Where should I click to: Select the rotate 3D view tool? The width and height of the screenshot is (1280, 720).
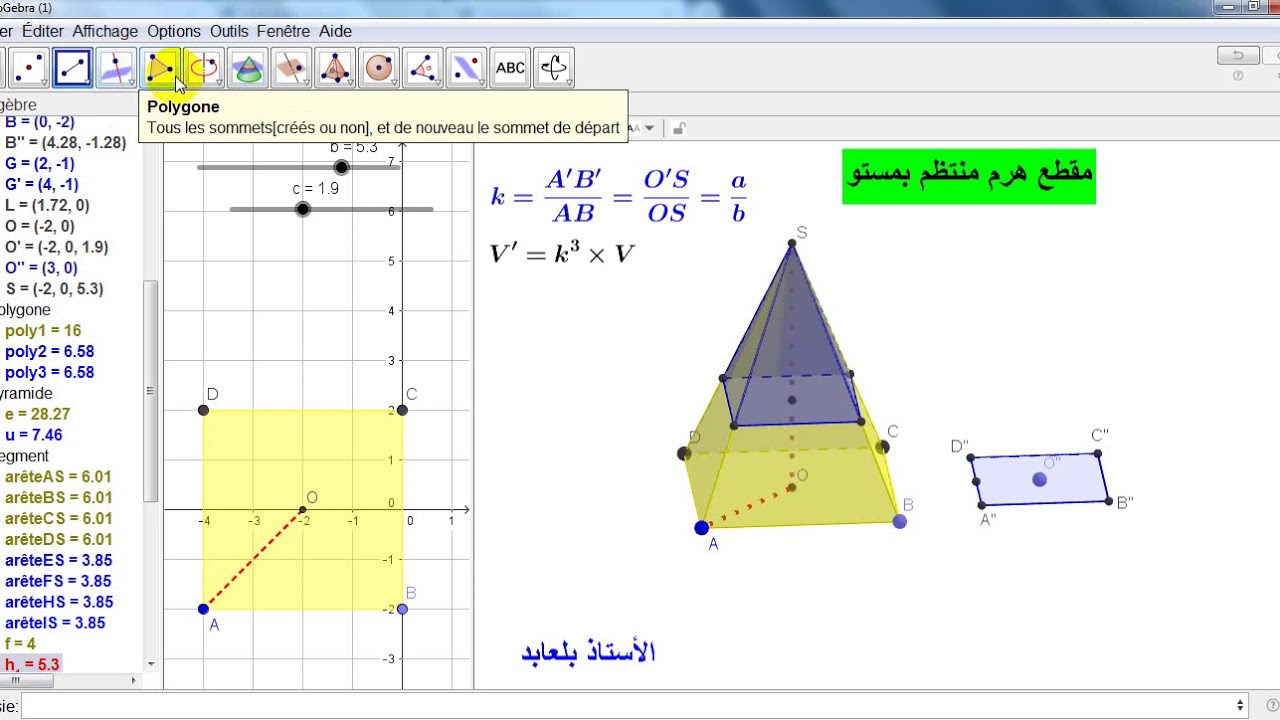point(554,68)
